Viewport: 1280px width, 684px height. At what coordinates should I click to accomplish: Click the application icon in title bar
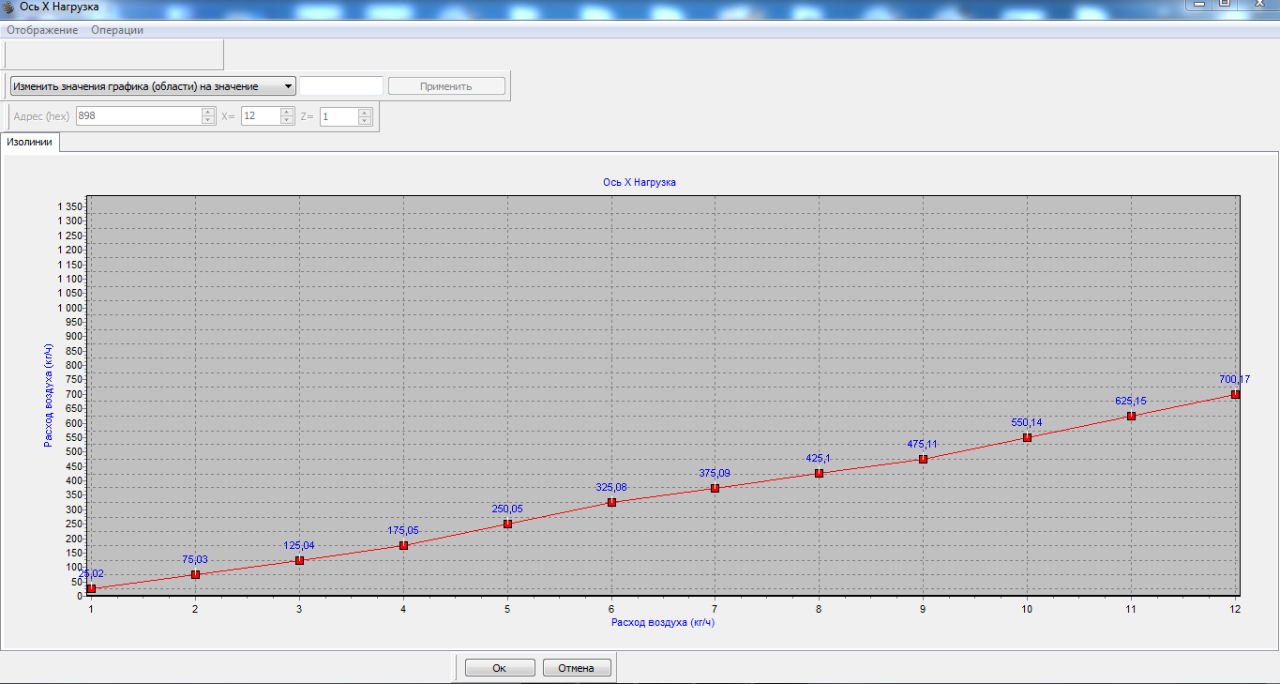9,7
